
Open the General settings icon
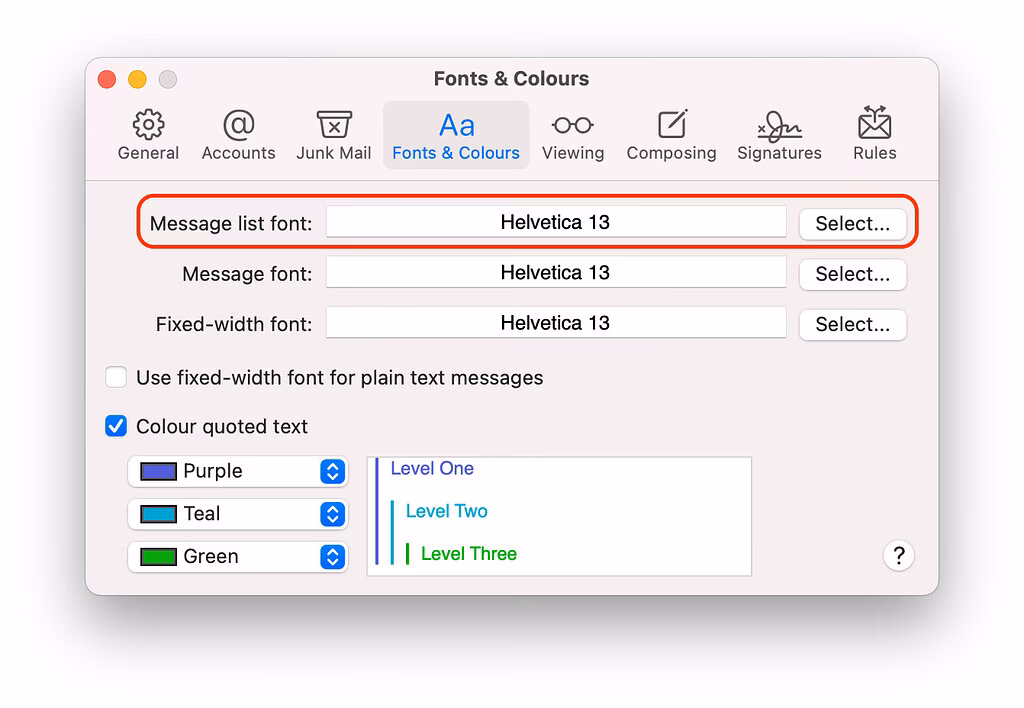148,133
